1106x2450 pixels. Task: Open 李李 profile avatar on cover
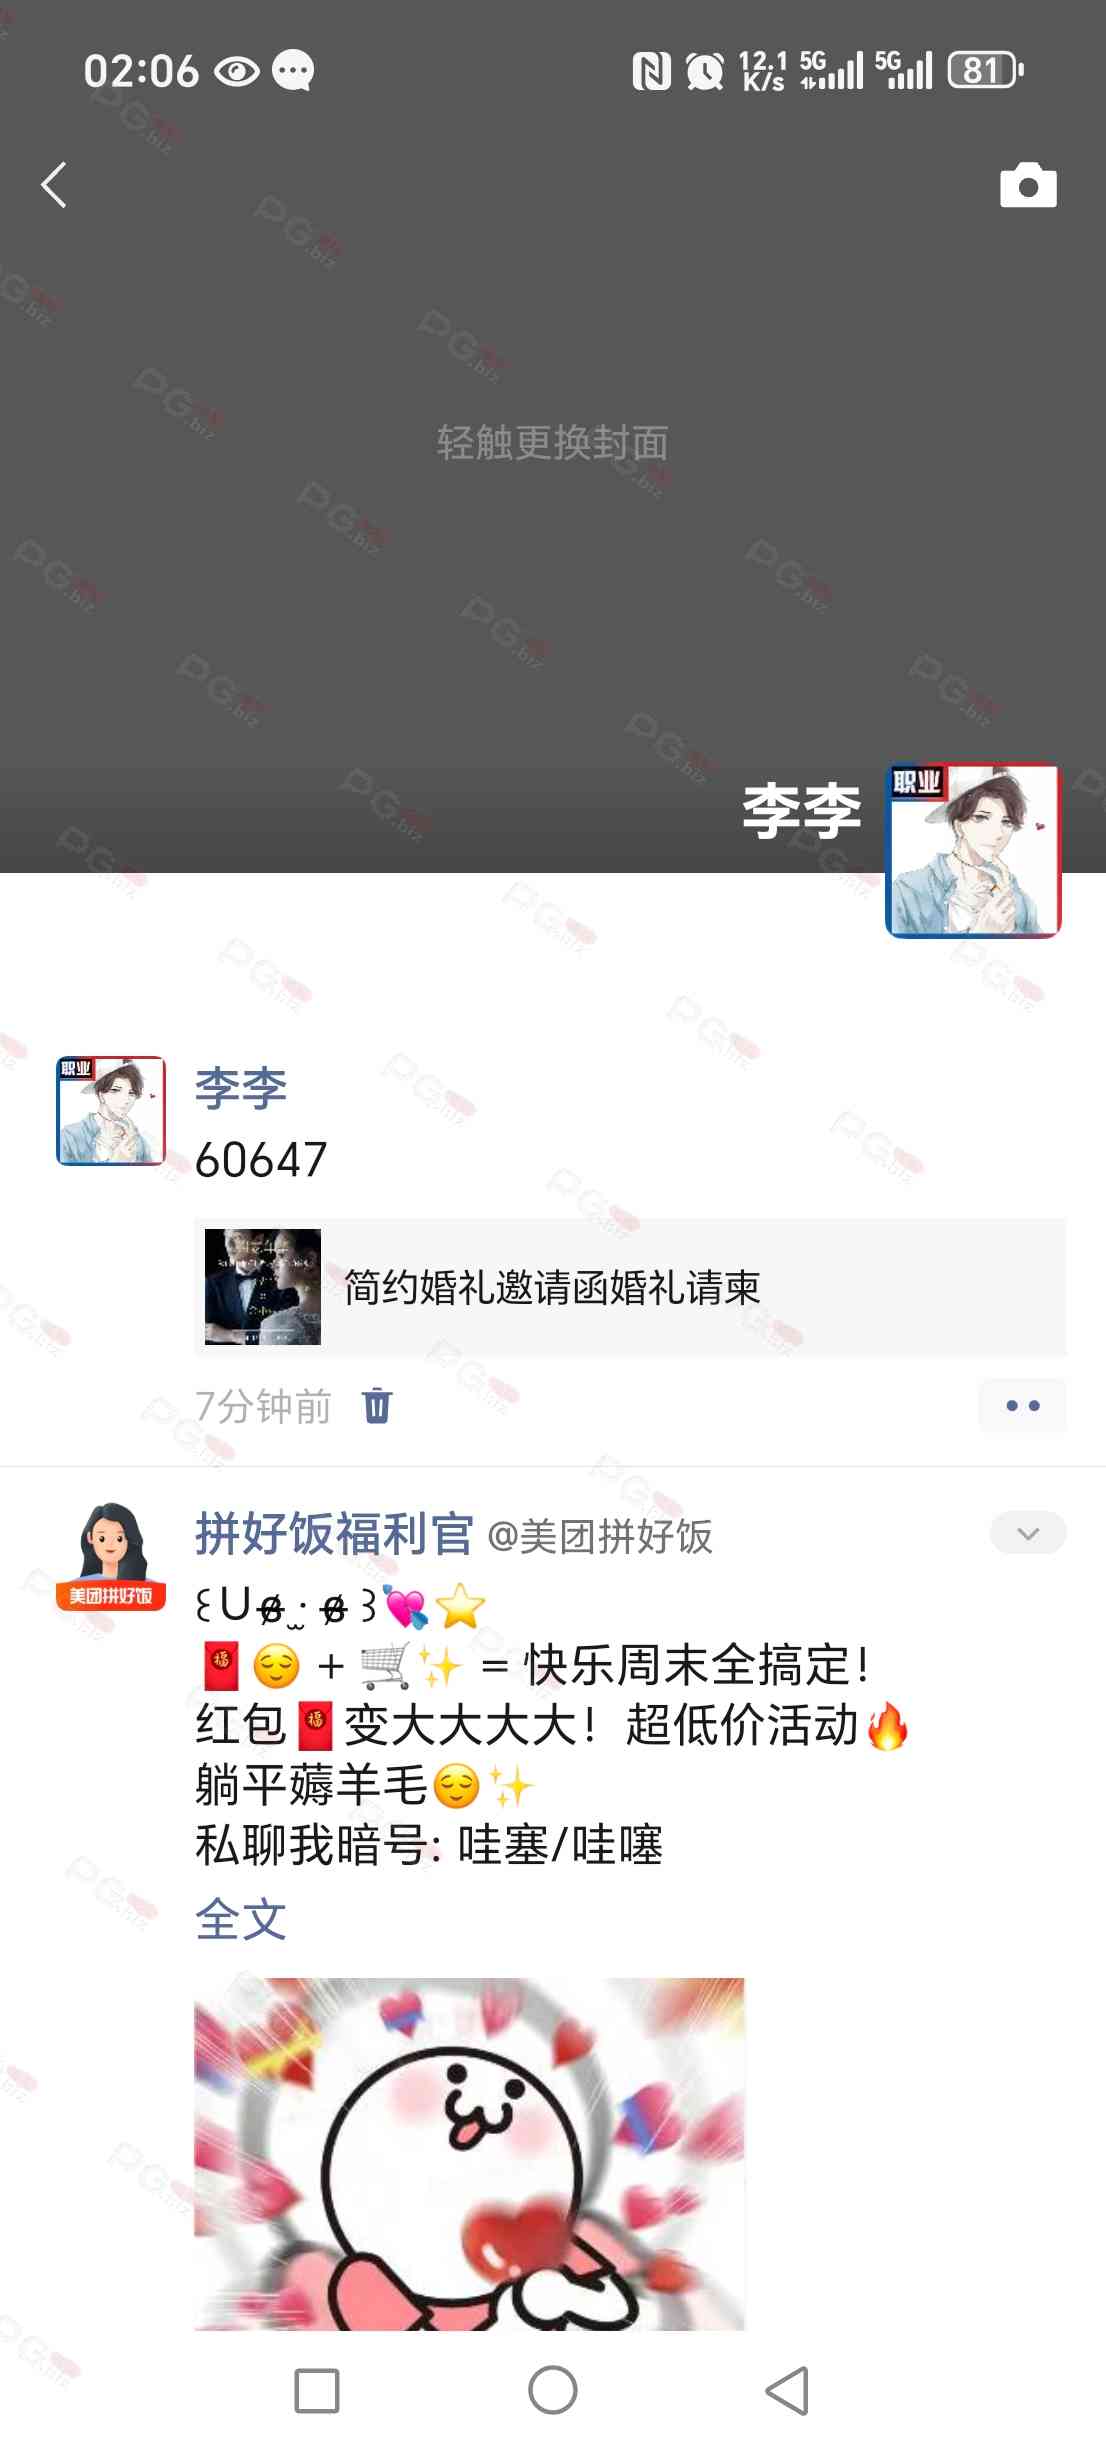pos(973,851)
